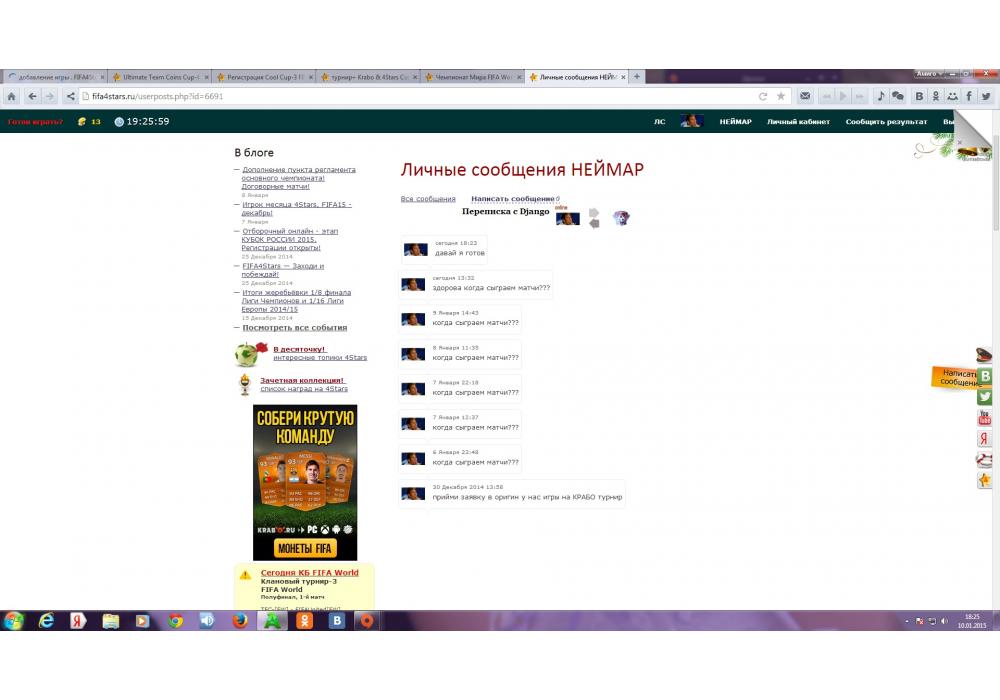Click the browser Home icon
Image resolution: width=1000 pixels, height=700 pixels.
coord(11,97)
